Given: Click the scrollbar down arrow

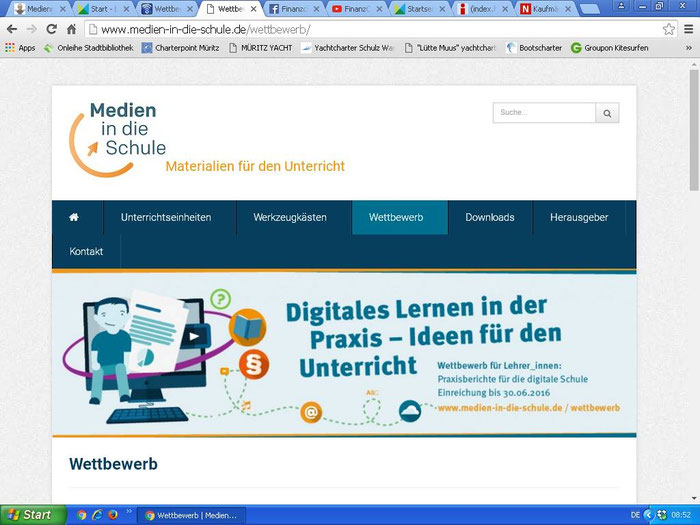Looking at the screenshot, I should click(693, 499).
